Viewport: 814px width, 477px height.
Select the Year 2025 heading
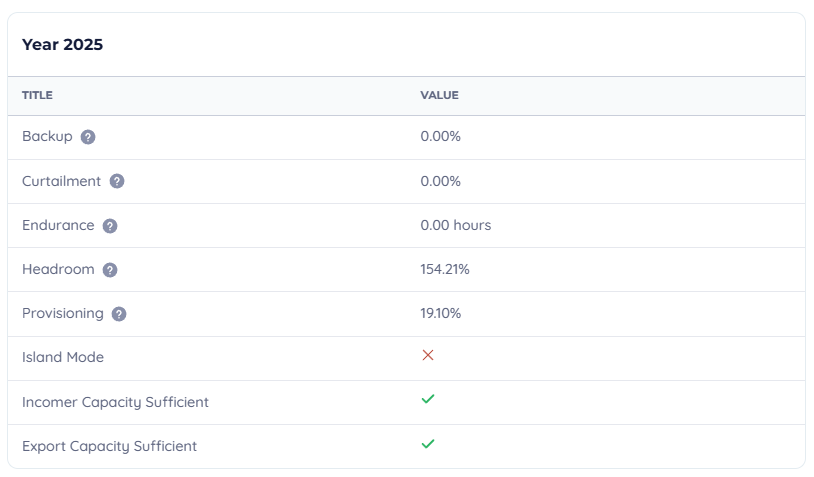[x=62, y=45]
